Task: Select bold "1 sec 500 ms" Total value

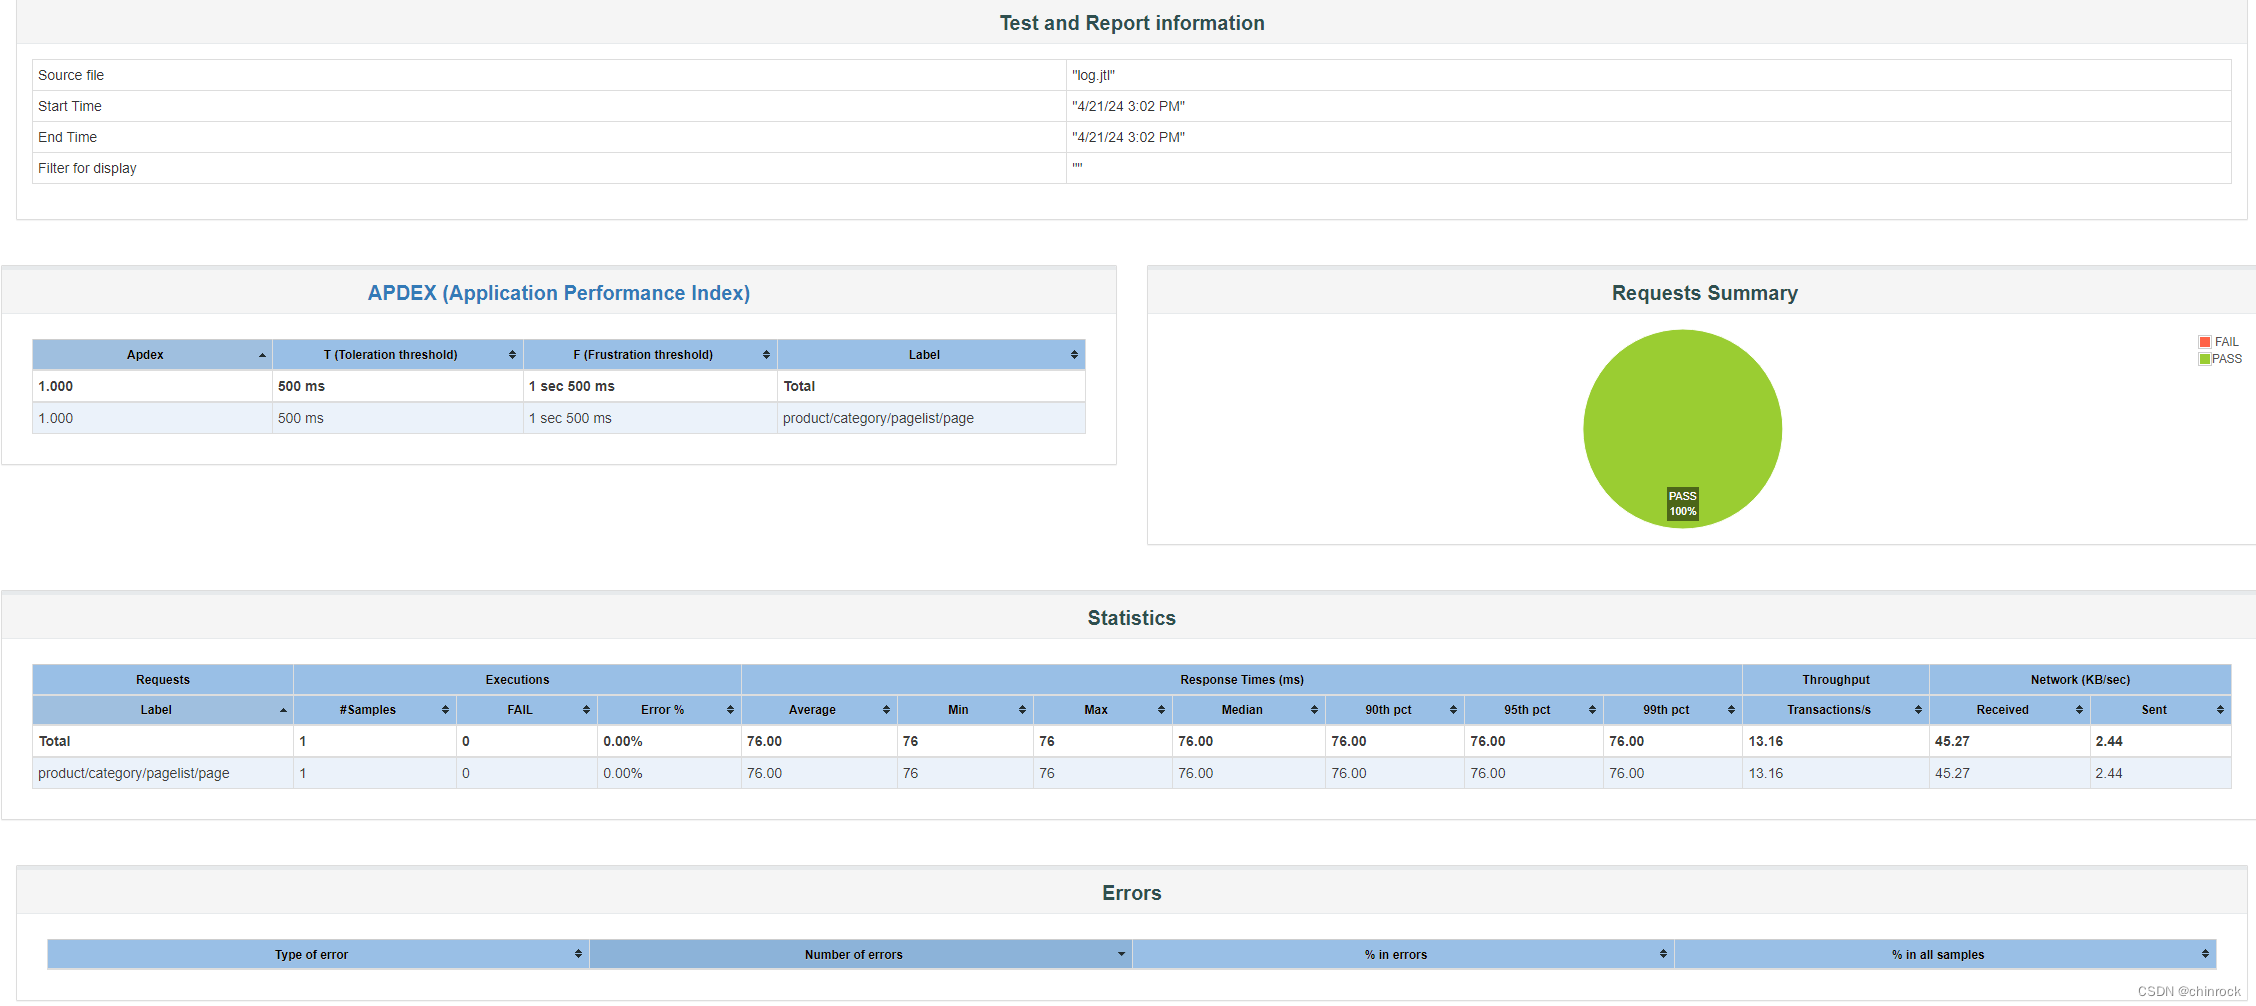Action: coord(572,386)
